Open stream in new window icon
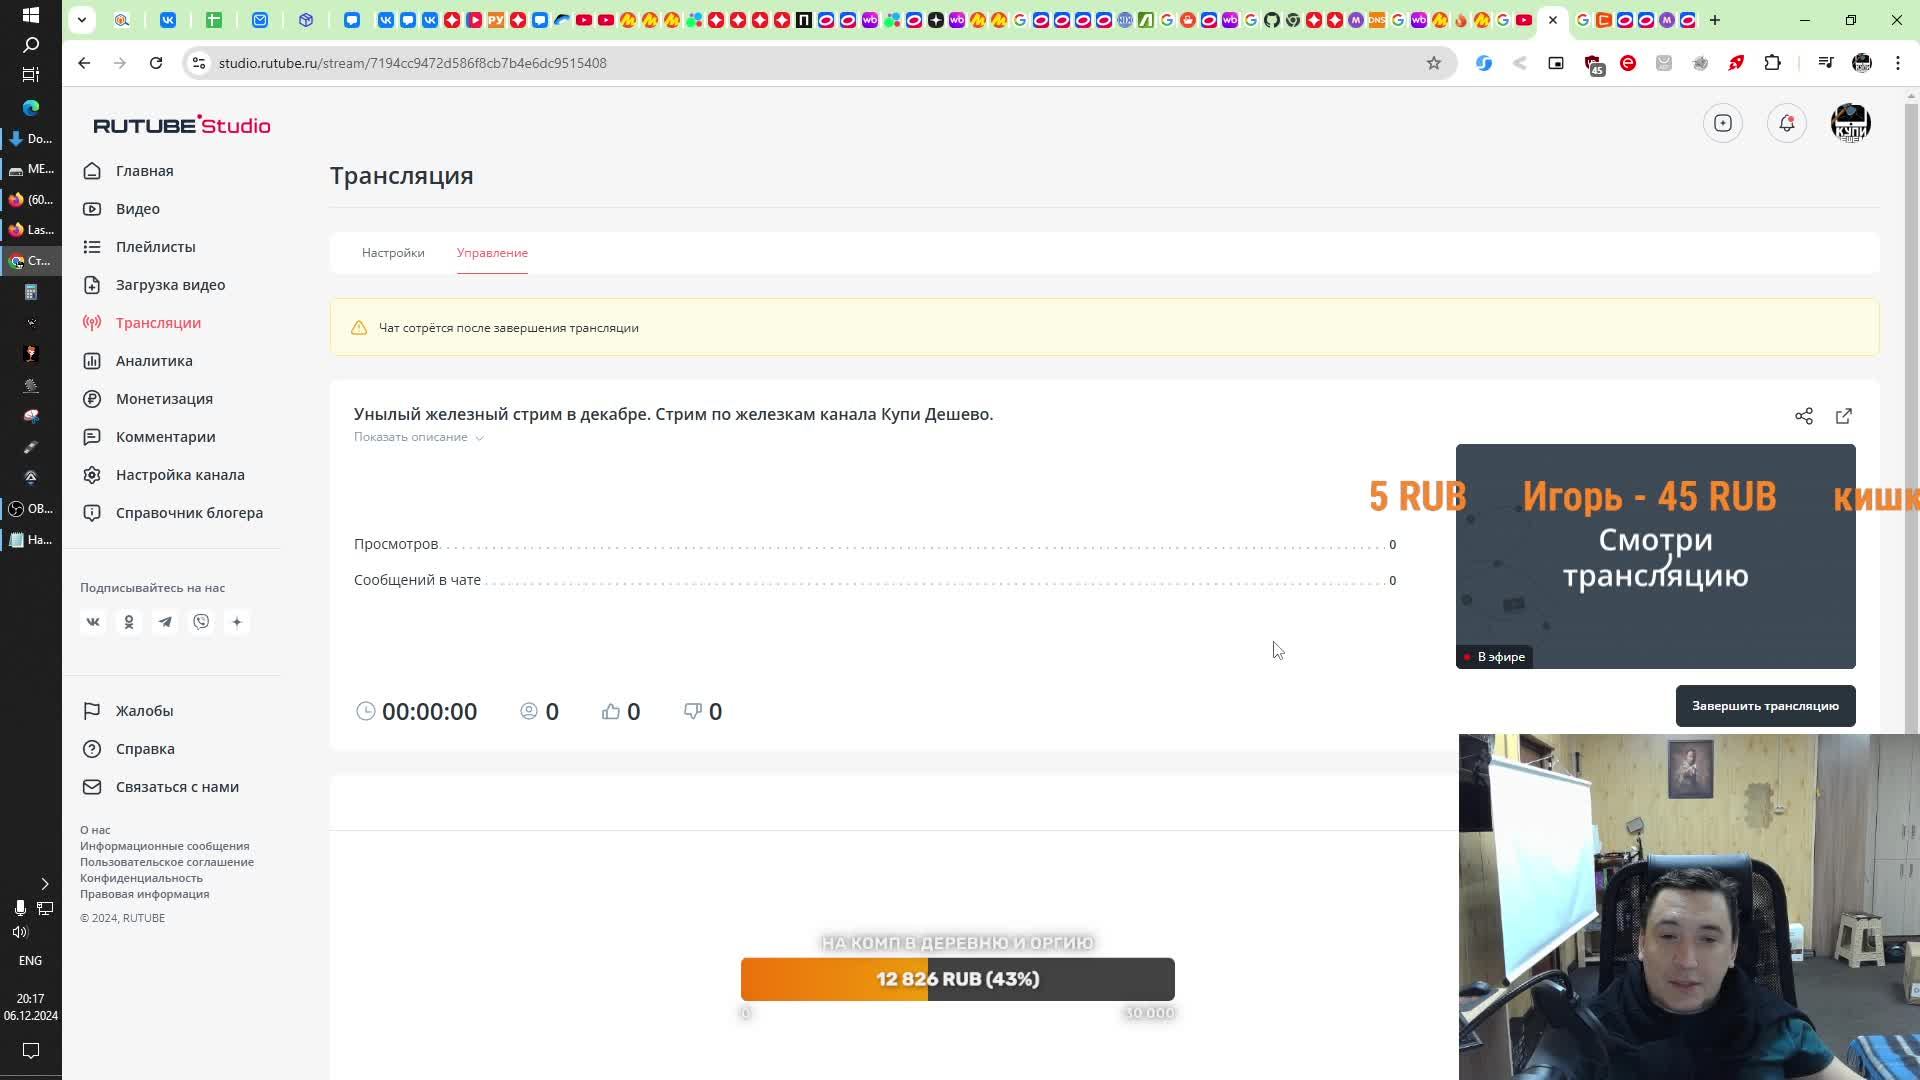1920x1080 pixels. click(1843, 416)
